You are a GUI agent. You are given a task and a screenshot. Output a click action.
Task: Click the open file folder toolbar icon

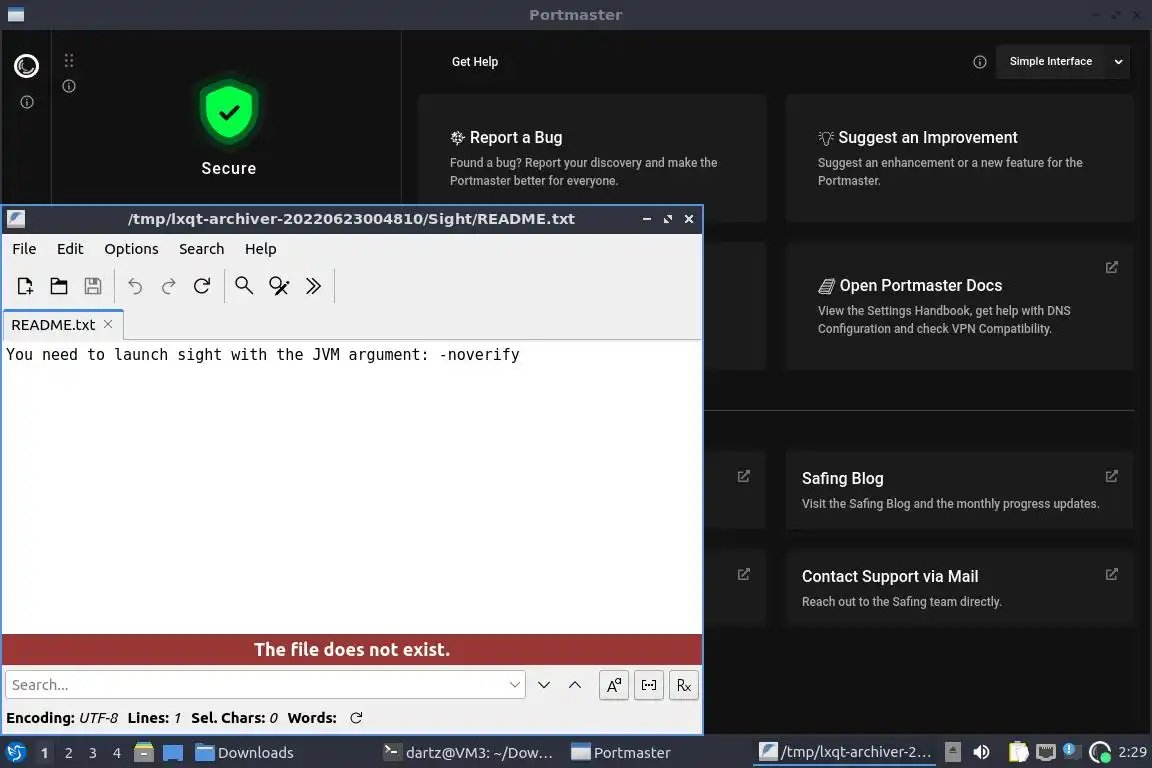click(x=59, y=286)
